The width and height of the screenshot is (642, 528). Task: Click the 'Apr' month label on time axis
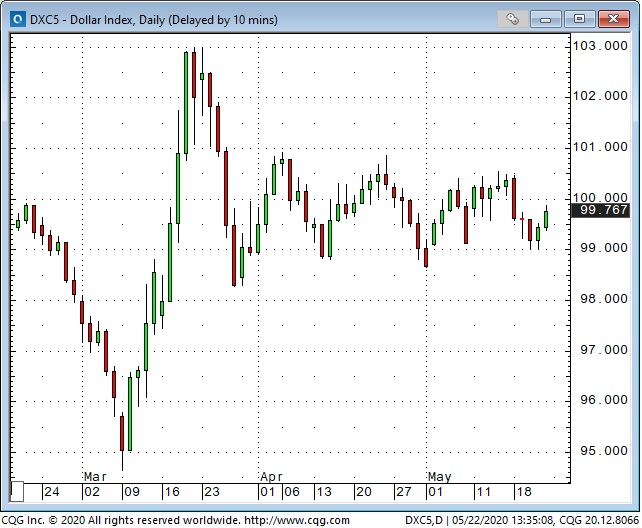271,476
